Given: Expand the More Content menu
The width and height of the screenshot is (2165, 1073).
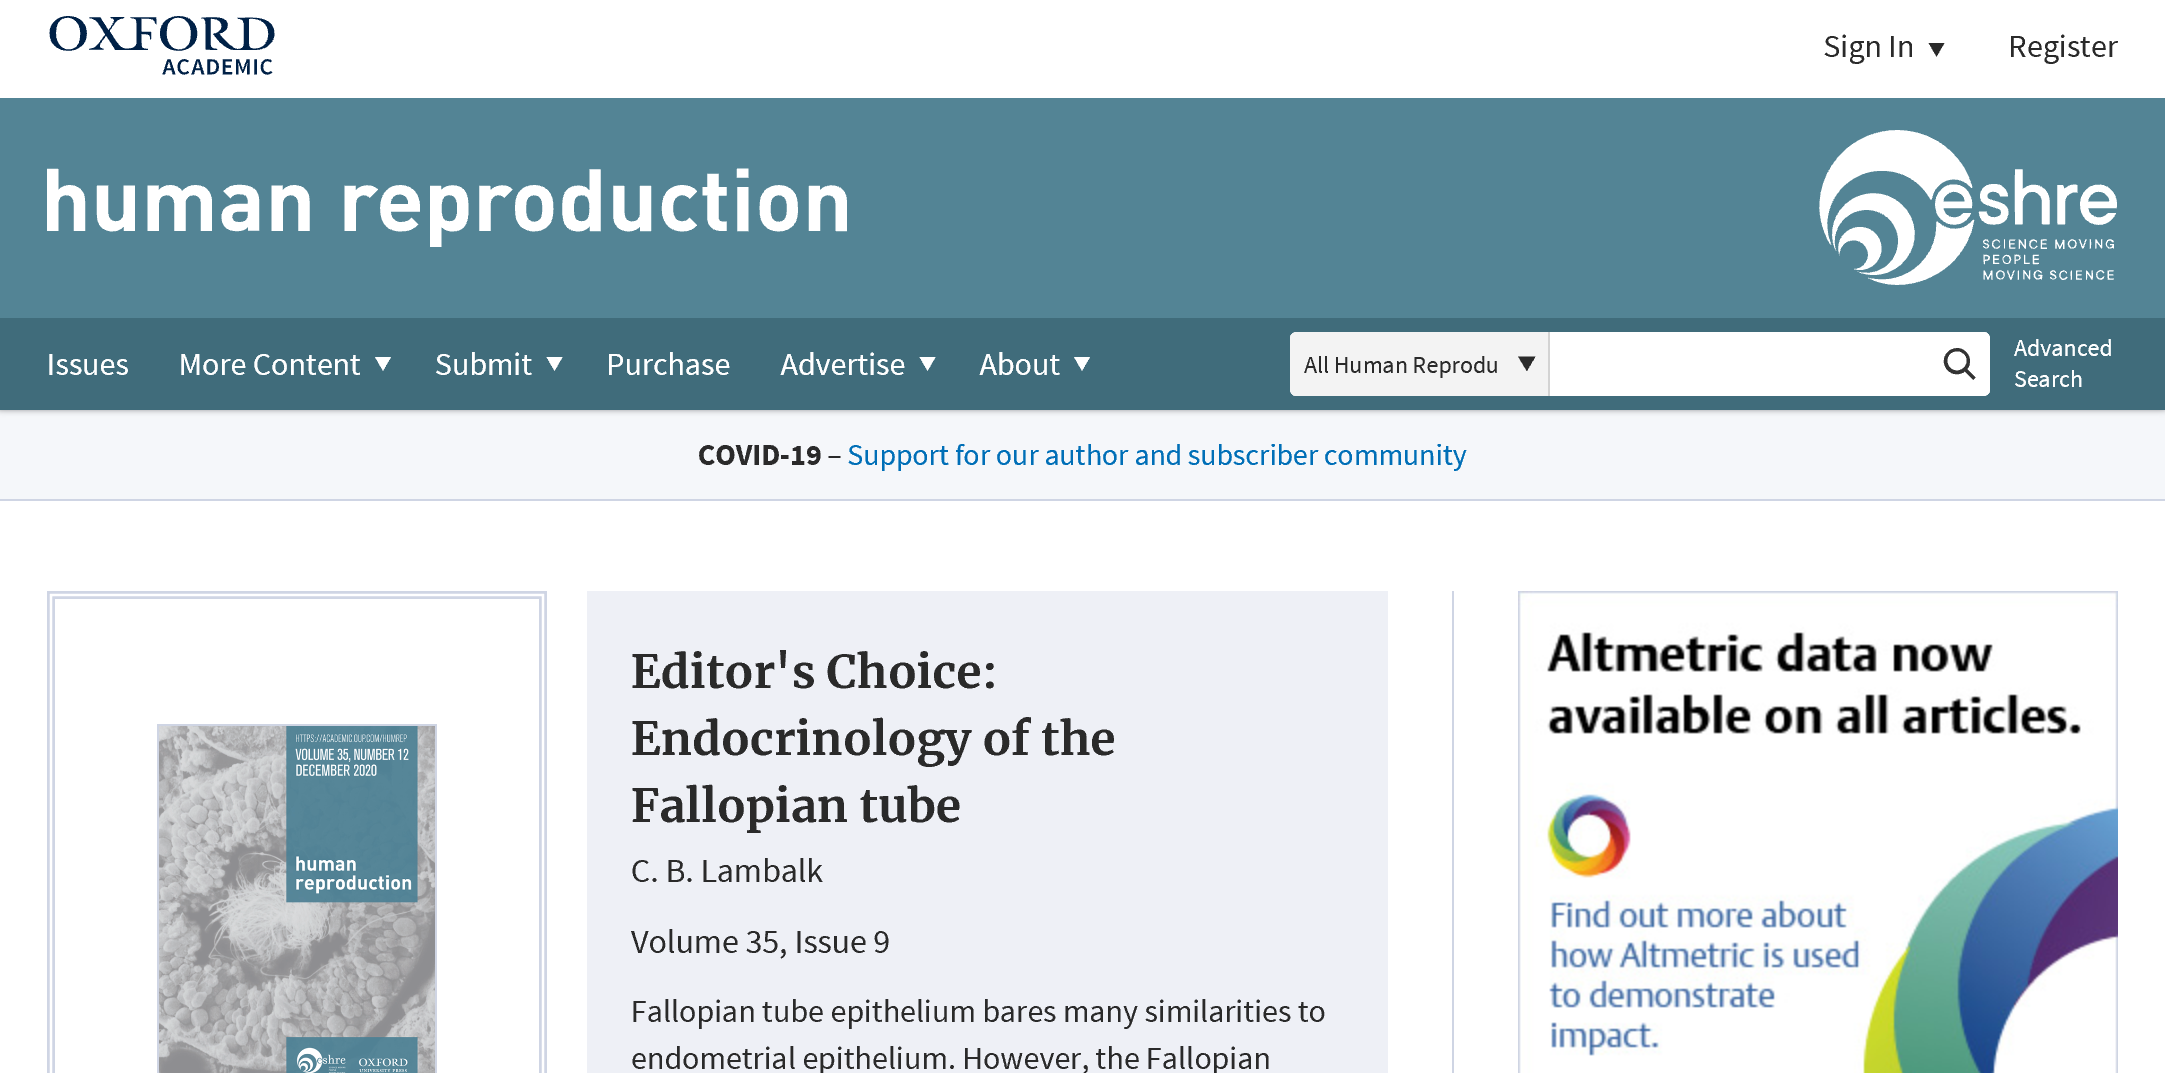Looking at the screenshot, I should click(285, 364).
